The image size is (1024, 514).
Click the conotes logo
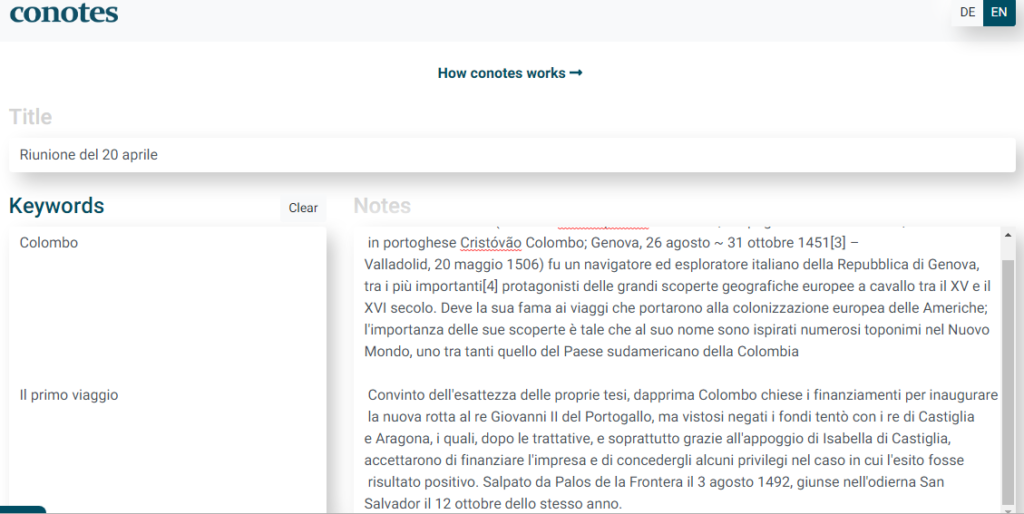click(64, 14)
